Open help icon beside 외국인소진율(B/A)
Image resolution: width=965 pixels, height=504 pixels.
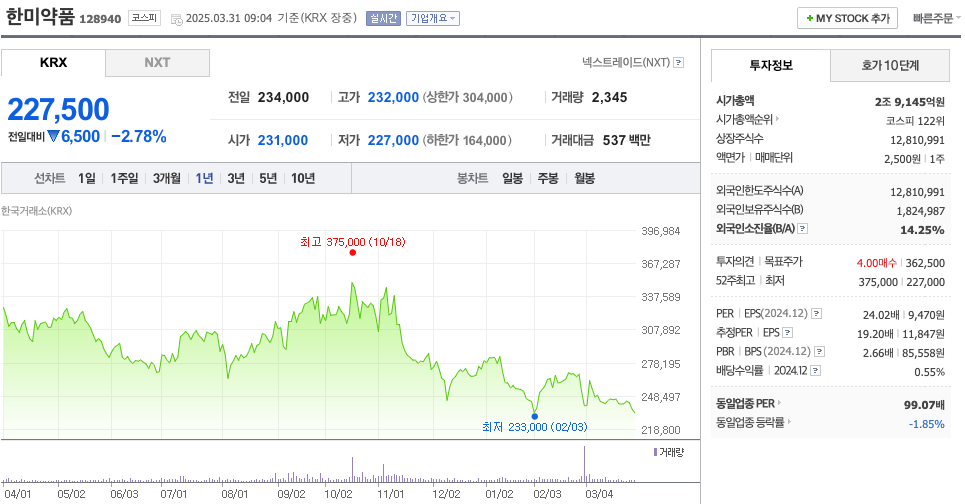click(x=803, y=228)
